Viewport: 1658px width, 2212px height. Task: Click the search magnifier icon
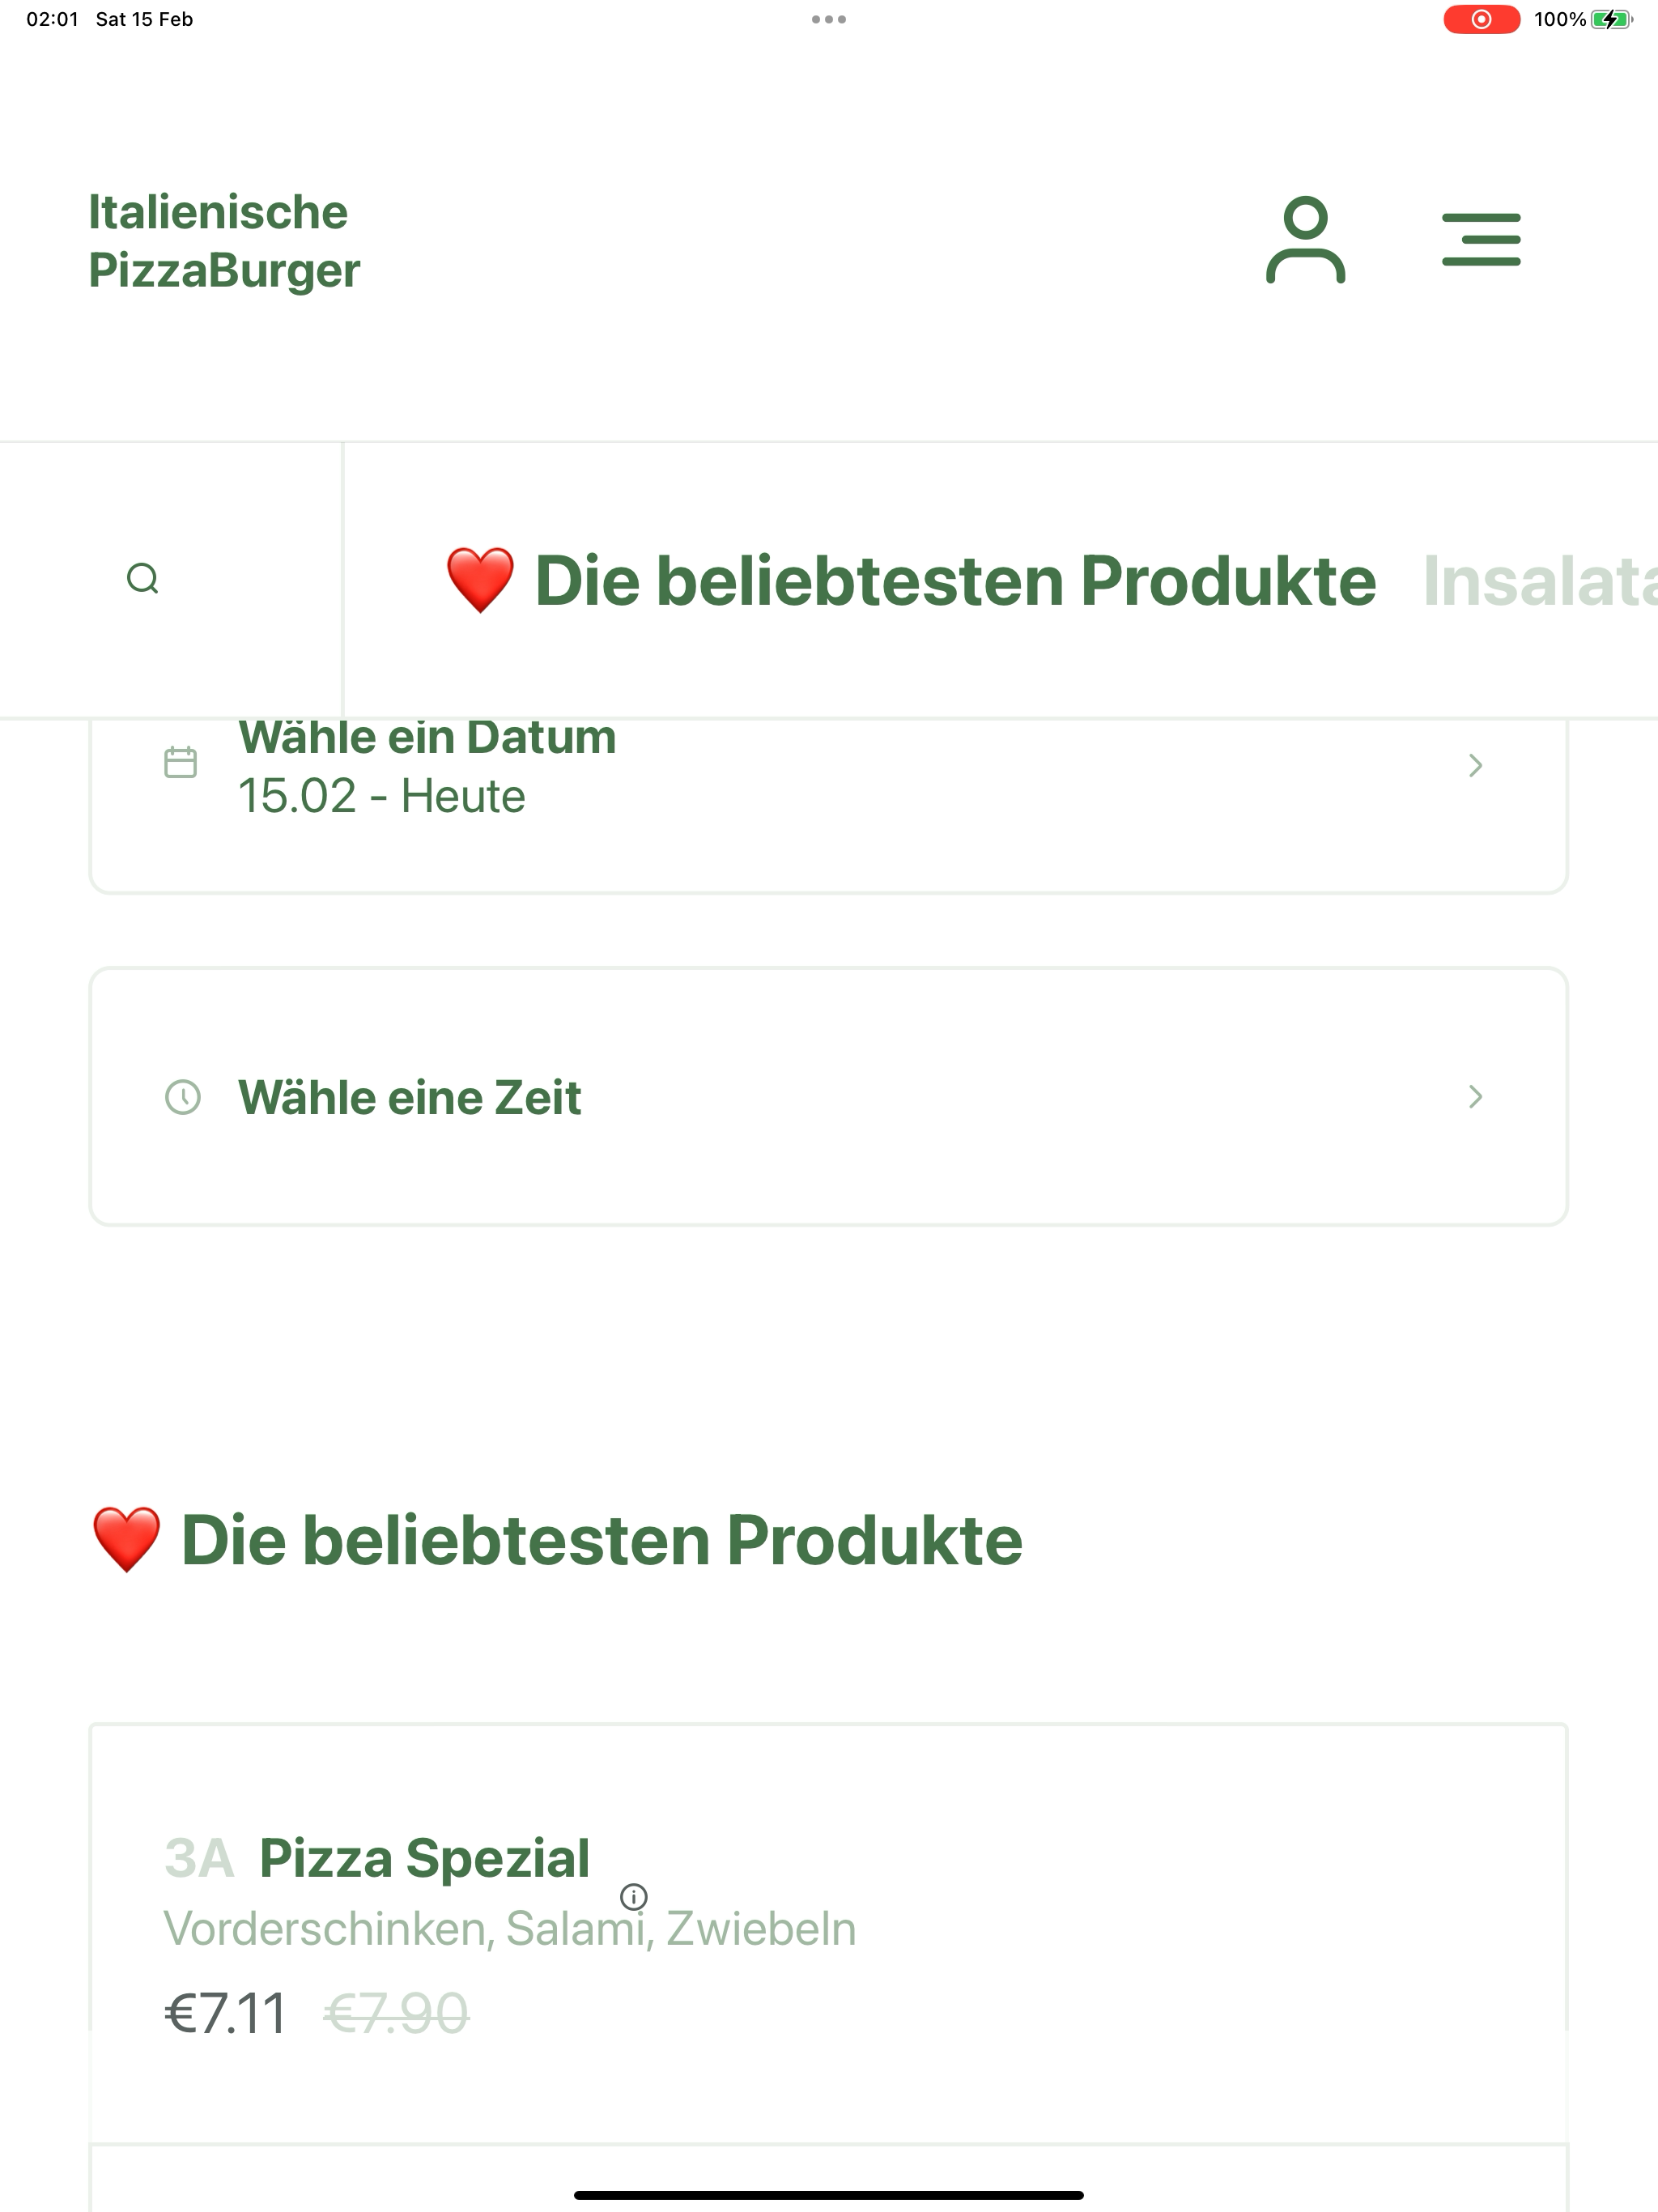[x=143, y=578]
